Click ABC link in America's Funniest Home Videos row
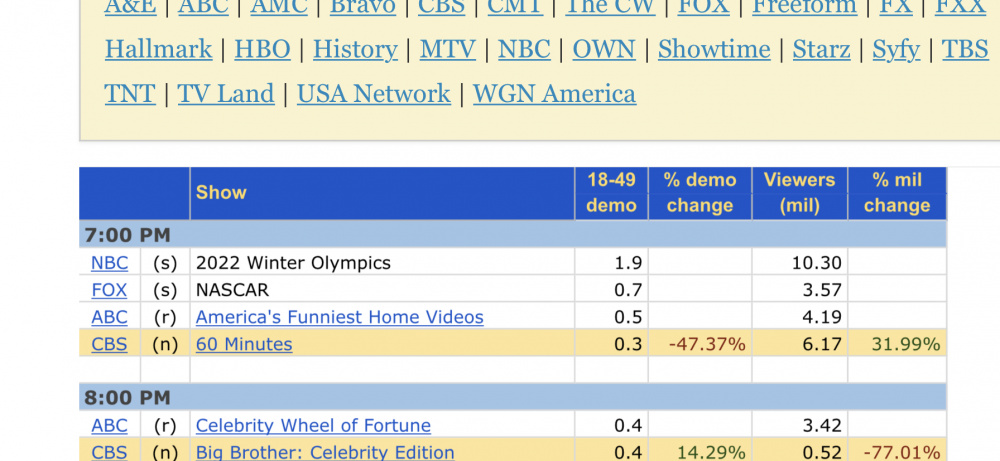The image size is (1000, 461). coord(109,317)
